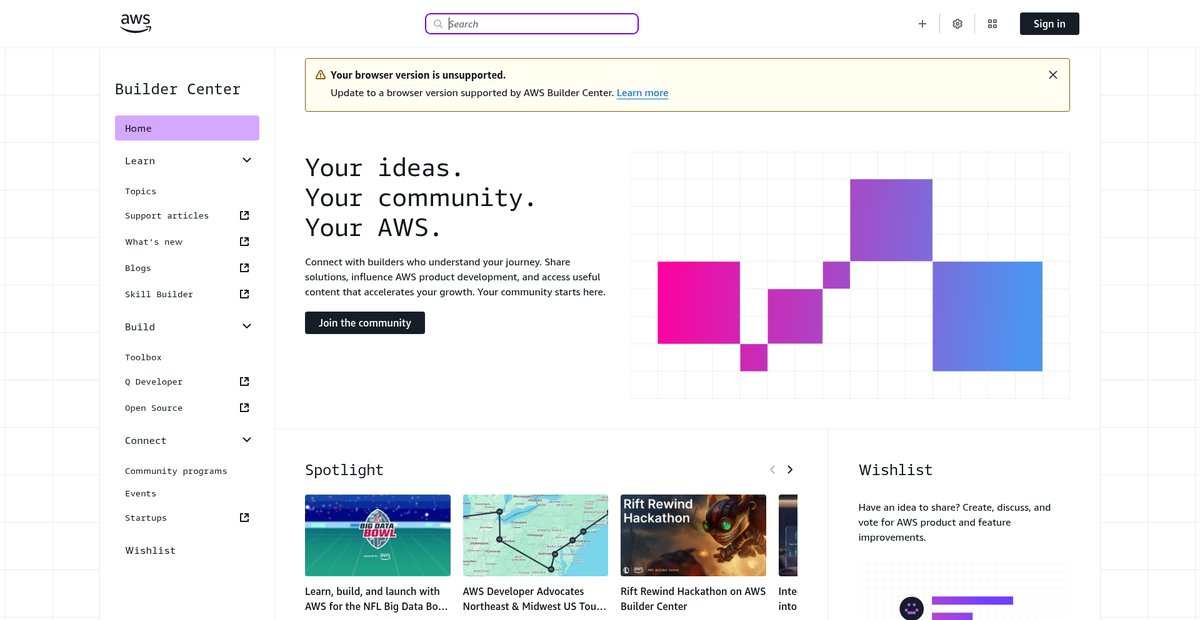Click the warning triangle icon in banner
Image resolution: width=1200 pixels, height=620 pixels.
(x=320, y=75)
